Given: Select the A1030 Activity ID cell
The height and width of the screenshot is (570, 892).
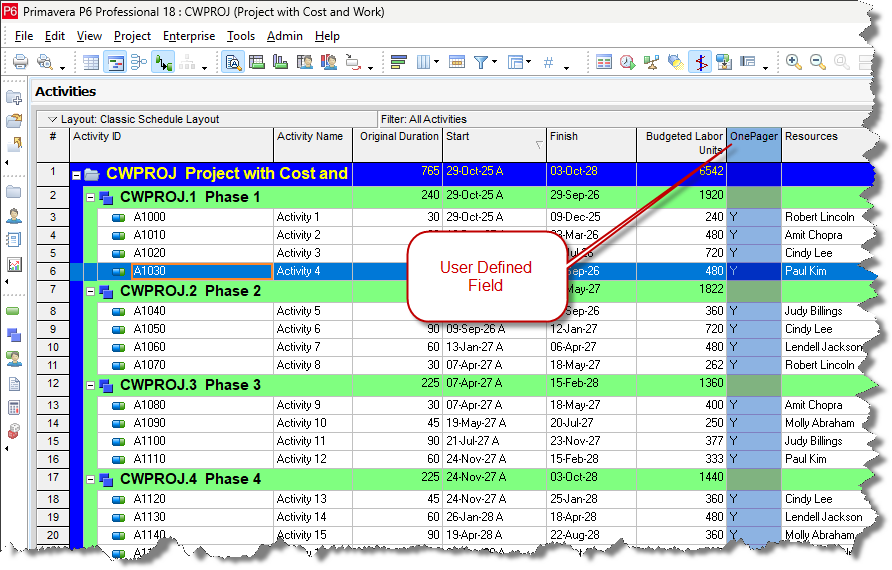Looking at the screenshot, I should pos(202,271).
